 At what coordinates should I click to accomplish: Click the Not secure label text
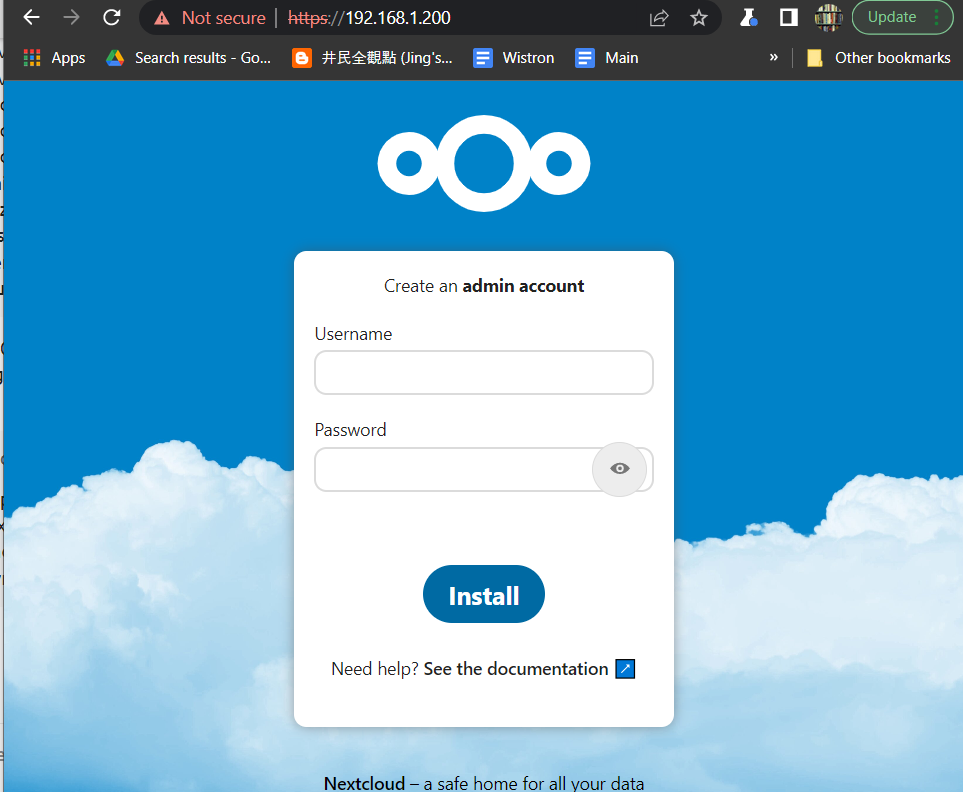coord(224,18)
